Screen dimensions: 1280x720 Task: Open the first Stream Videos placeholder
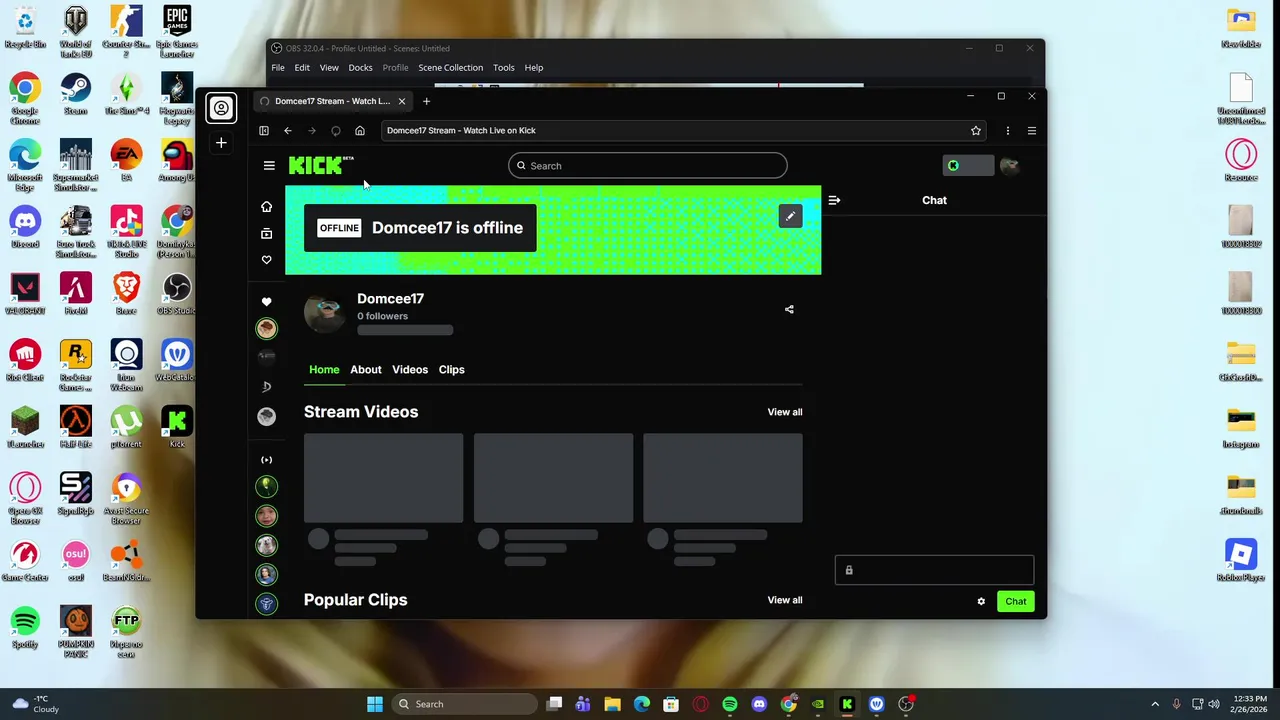pyautogui.click(x=384, y=478)
